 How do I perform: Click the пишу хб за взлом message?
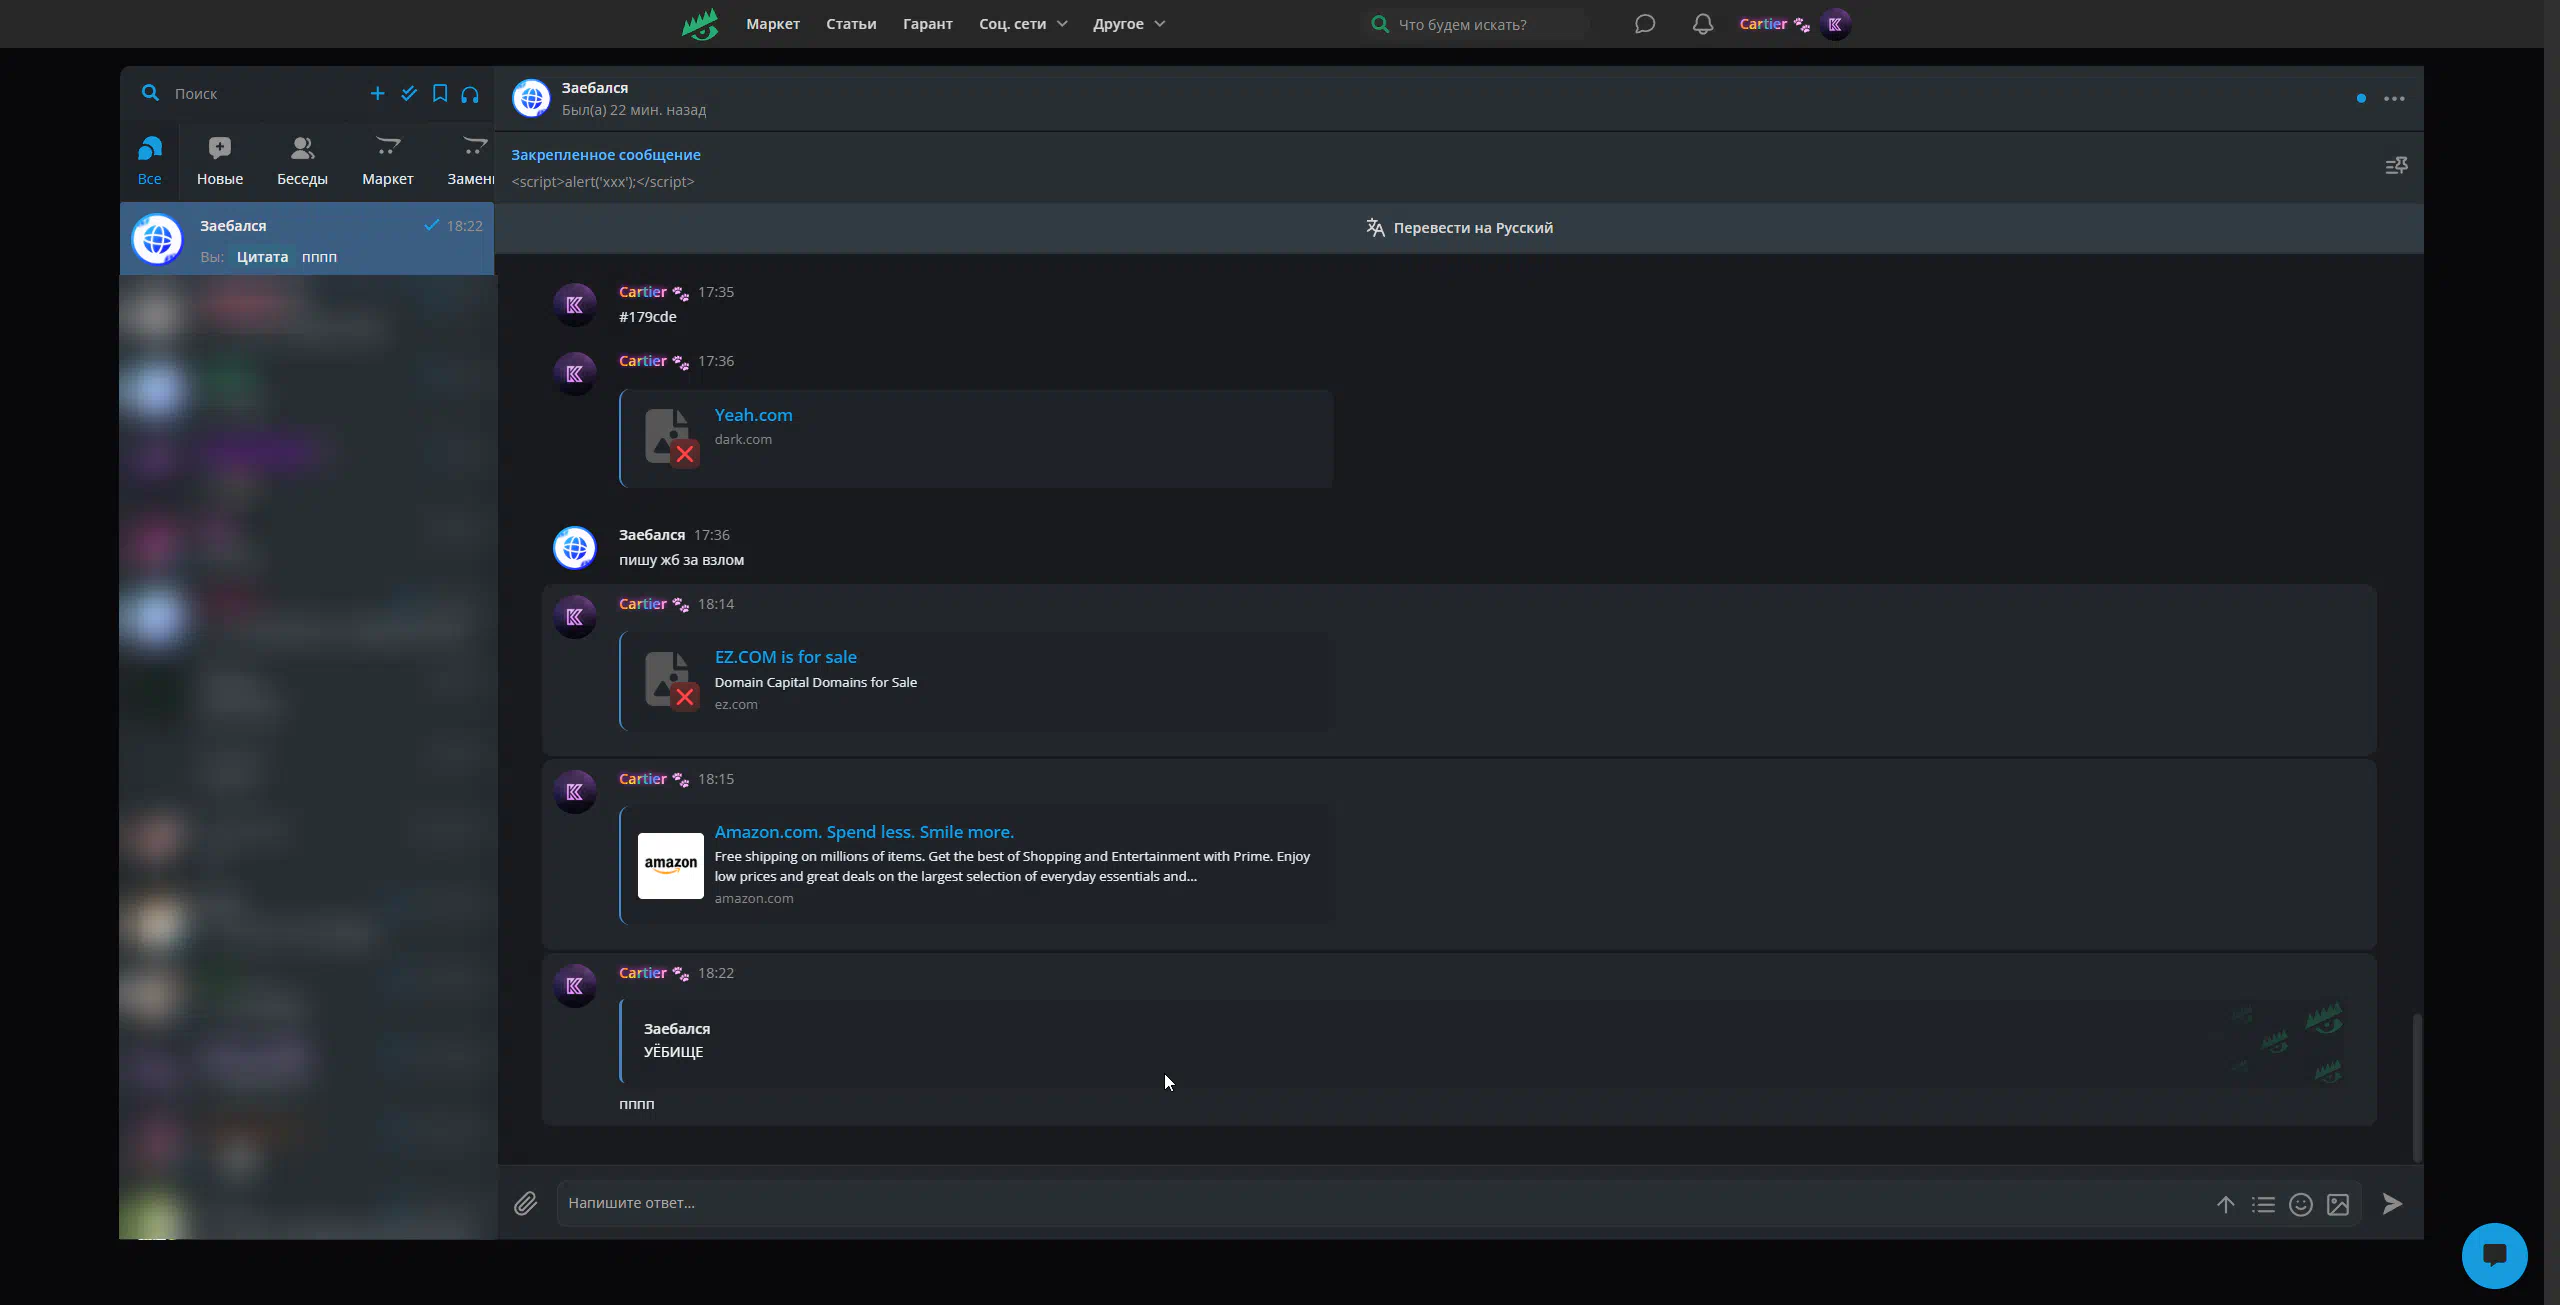point(681,560)
